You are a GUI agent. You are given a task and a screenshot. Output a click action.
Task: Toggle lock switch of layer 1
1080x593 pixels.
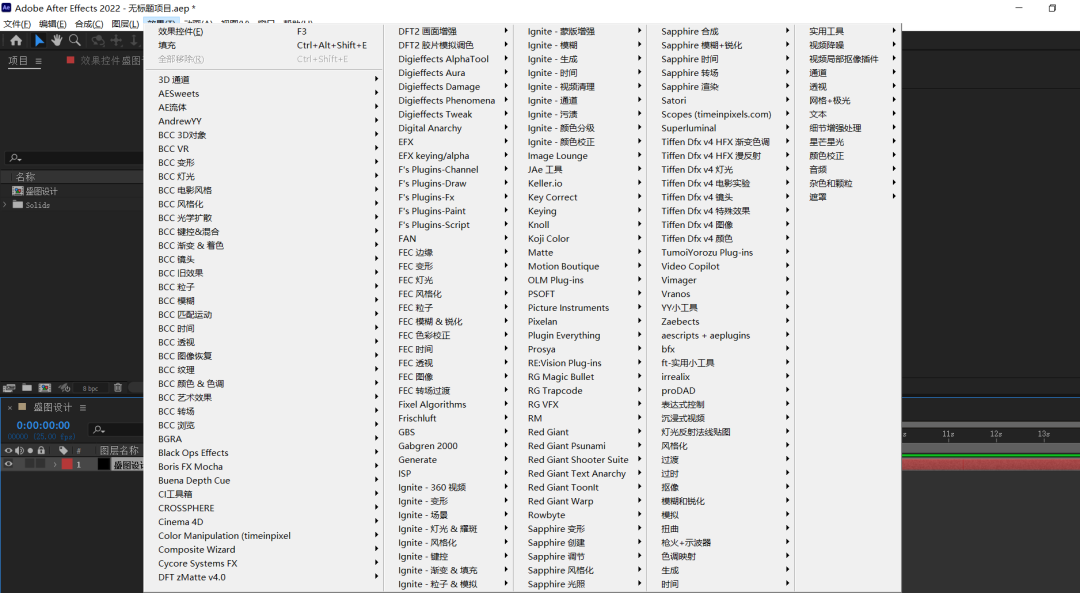tap(41, 464)
